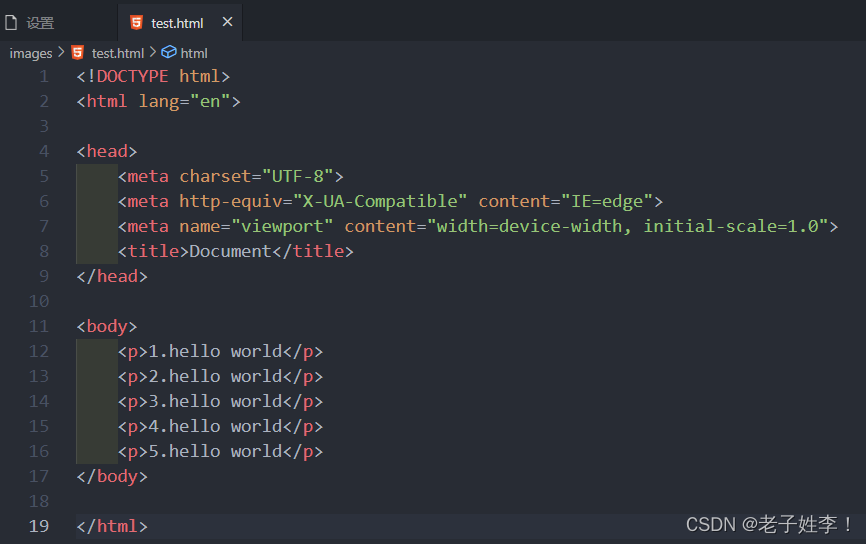Click the HTML5 icon in breadcrumb
This screenshot has height=544, width=866.
78,52
